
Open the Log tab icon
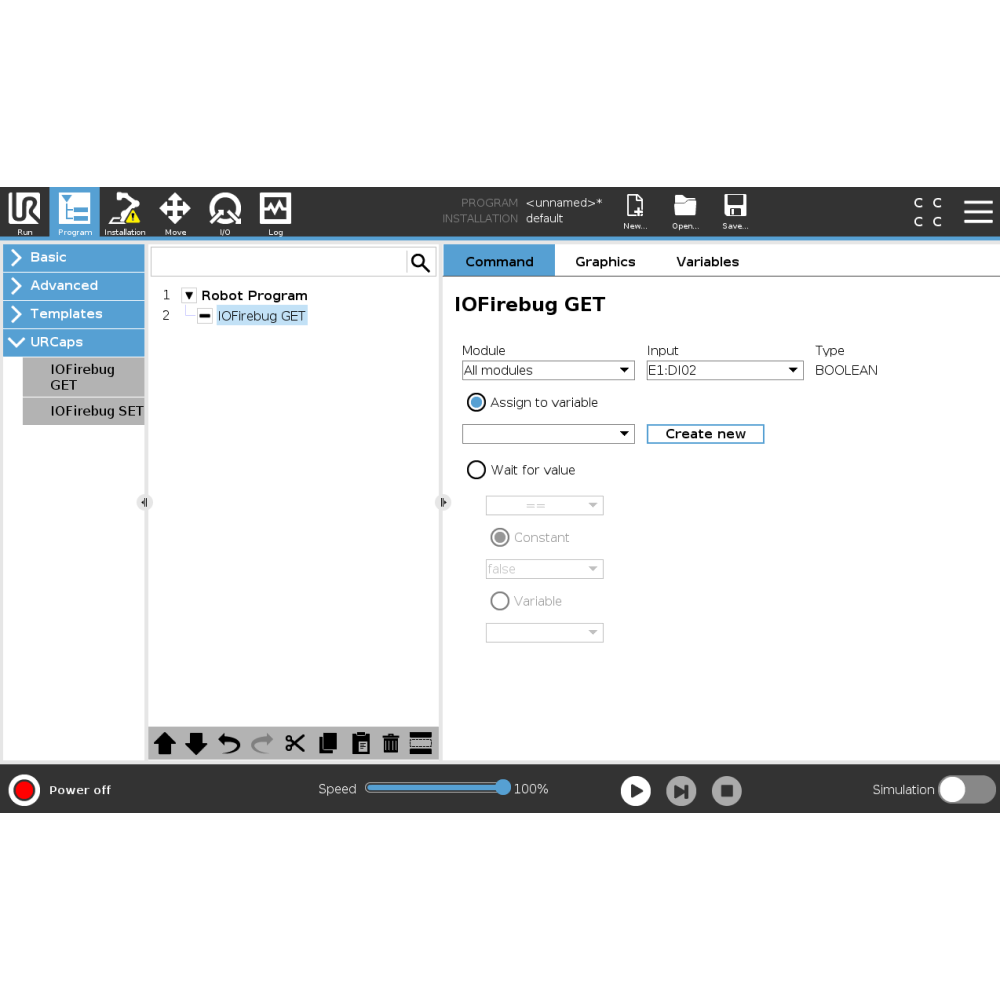click(x=275, y=212)
